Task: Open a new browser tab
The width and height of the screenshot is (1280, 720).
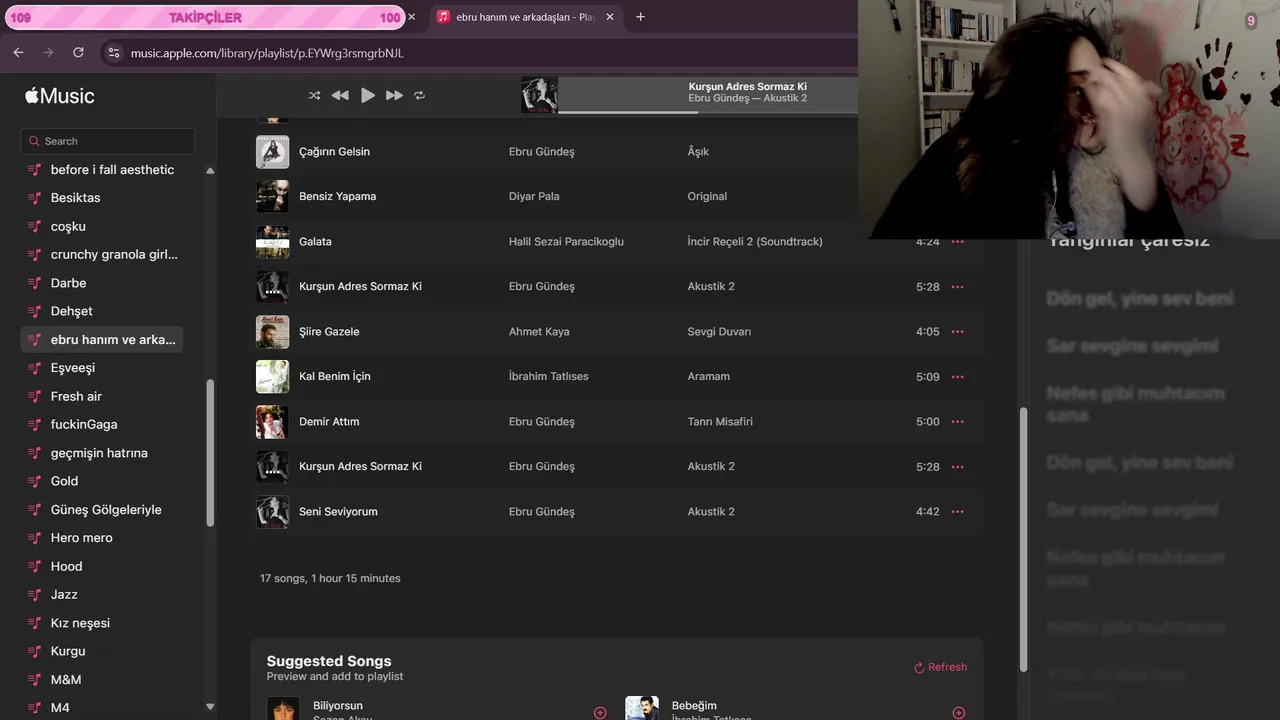Action: click(x=640, y=17)
